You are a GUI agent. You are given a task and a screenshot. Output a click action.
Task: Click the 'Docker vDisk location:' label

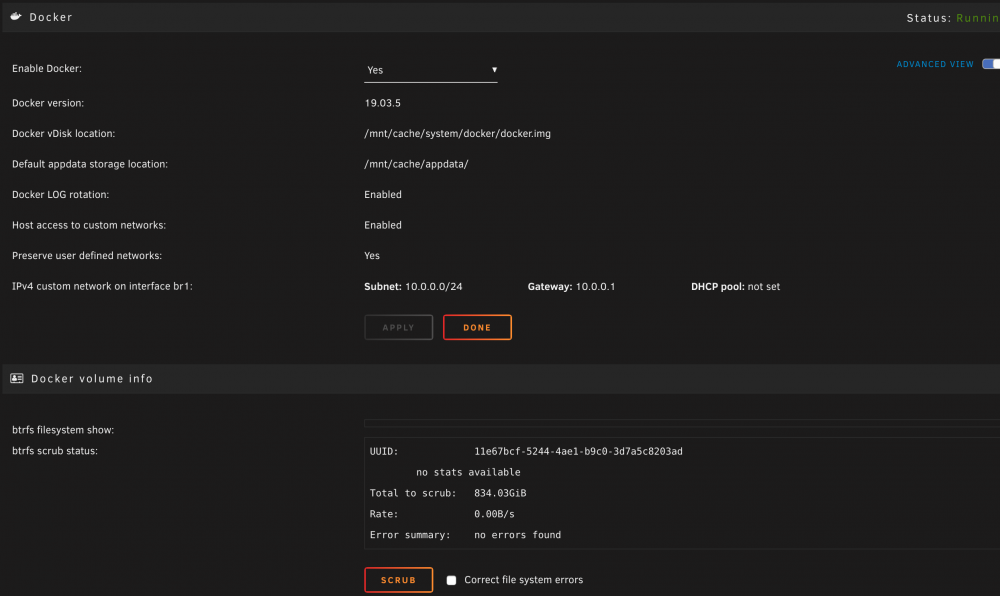(x=63, y=134)
